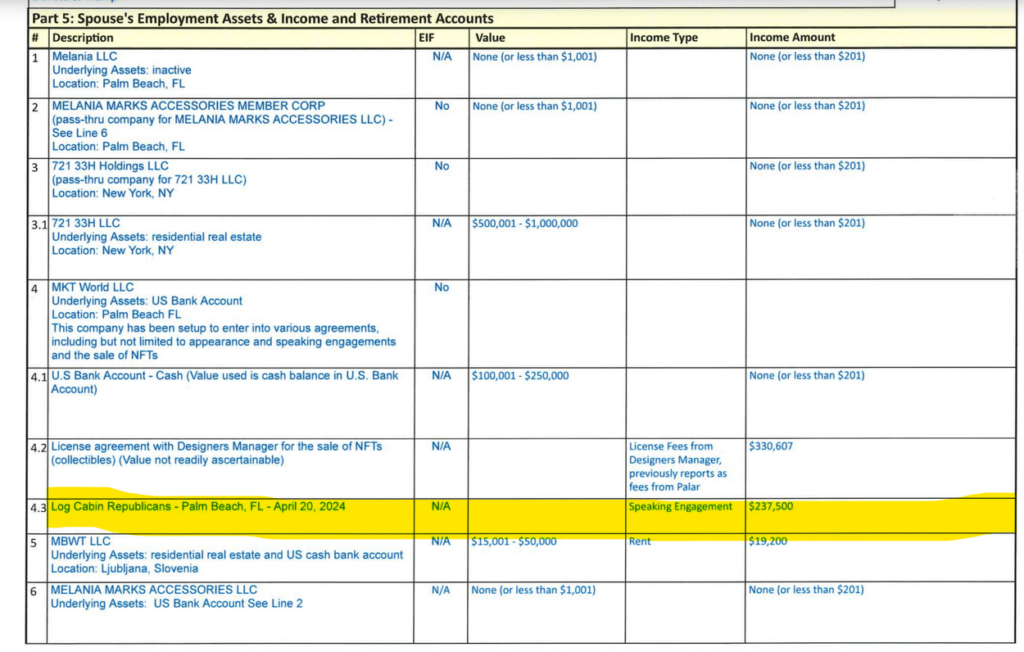Select the Melania LLC entry in row 1
Image resolution: width=1024 pixels, height=652 pixels.
point(84,57)
